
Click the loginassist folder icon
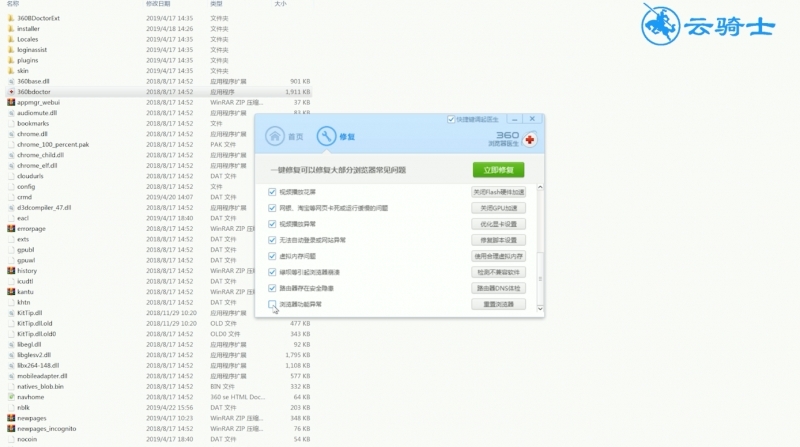pyautogui.click(x=11, y=49)
